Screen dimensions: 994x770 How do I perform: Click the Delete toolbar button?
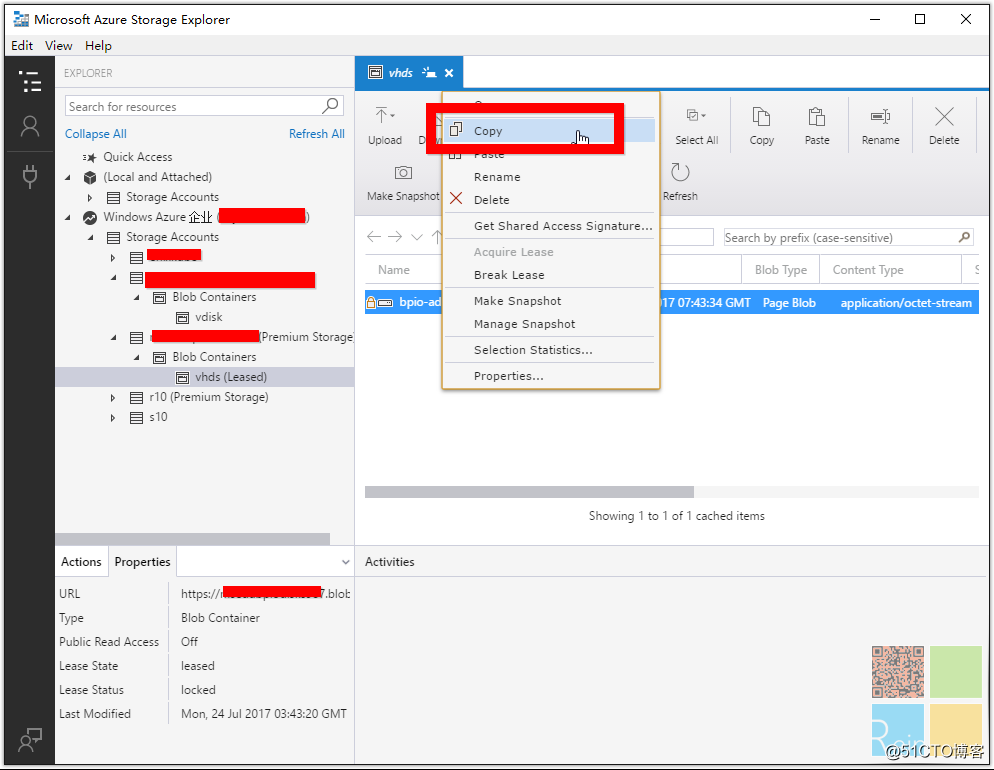[944, 126]
